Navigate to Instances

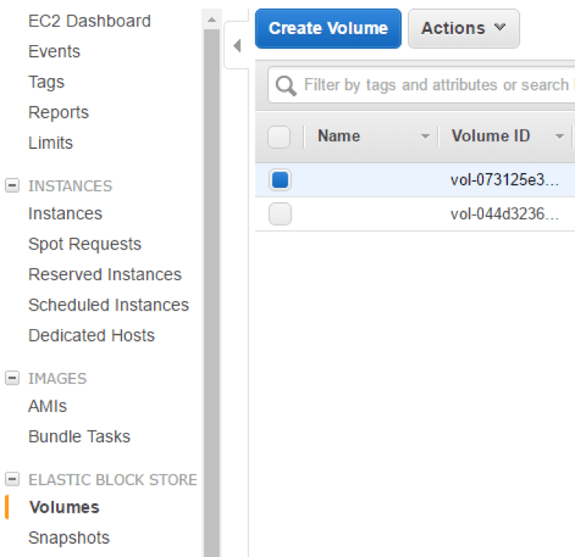click(x=65, y=213)
